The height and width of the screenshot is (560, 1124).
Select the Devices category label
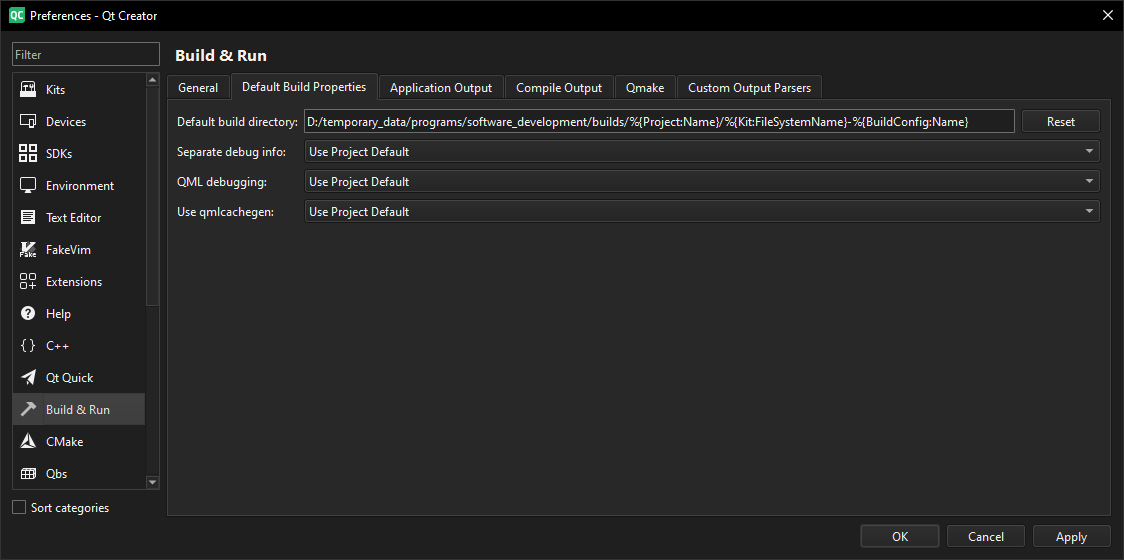click(66, 122)
